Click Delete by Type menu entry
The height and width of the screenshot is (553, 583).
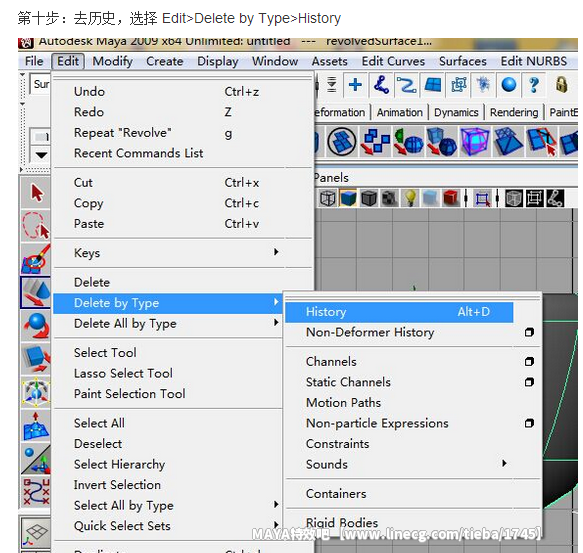pos(167,303)
